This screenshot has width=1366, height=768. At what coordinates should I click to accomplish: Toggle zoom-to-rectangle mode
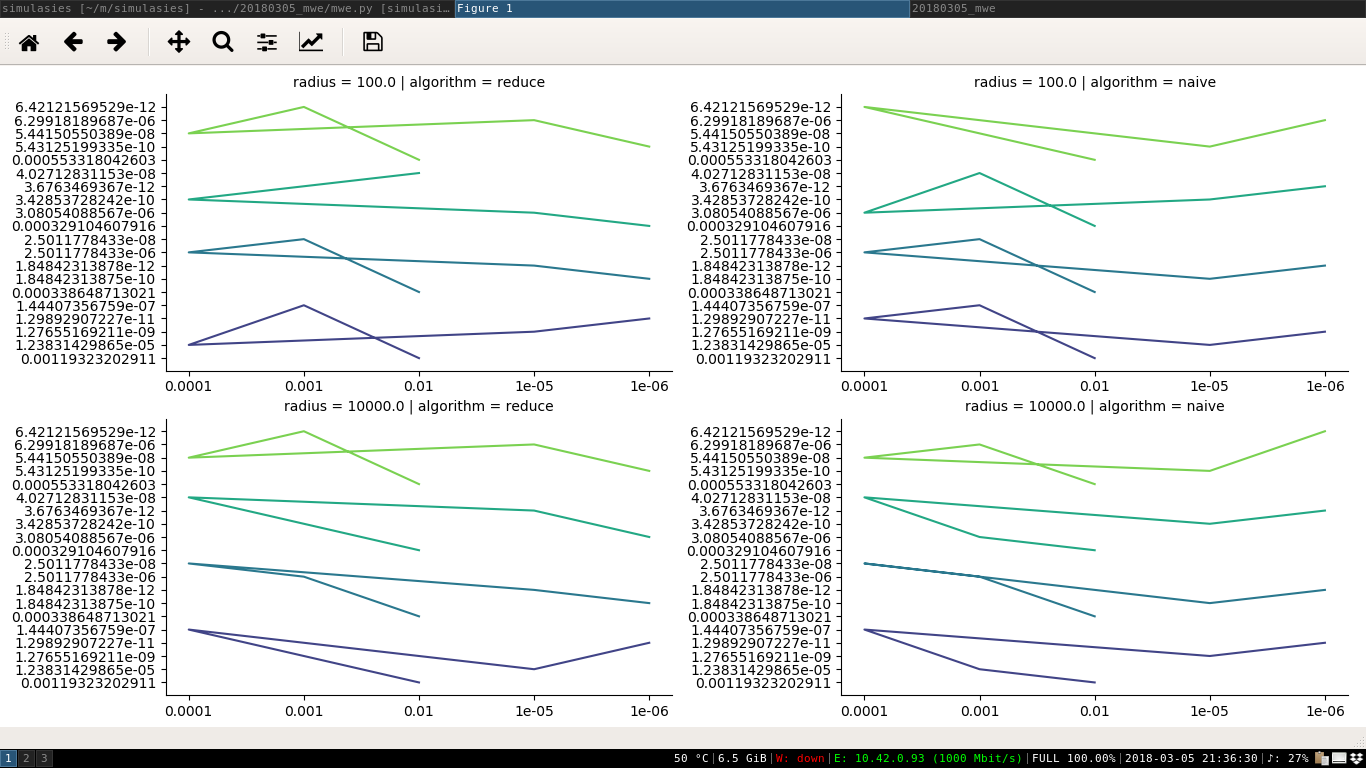click(x=222, y=42)
